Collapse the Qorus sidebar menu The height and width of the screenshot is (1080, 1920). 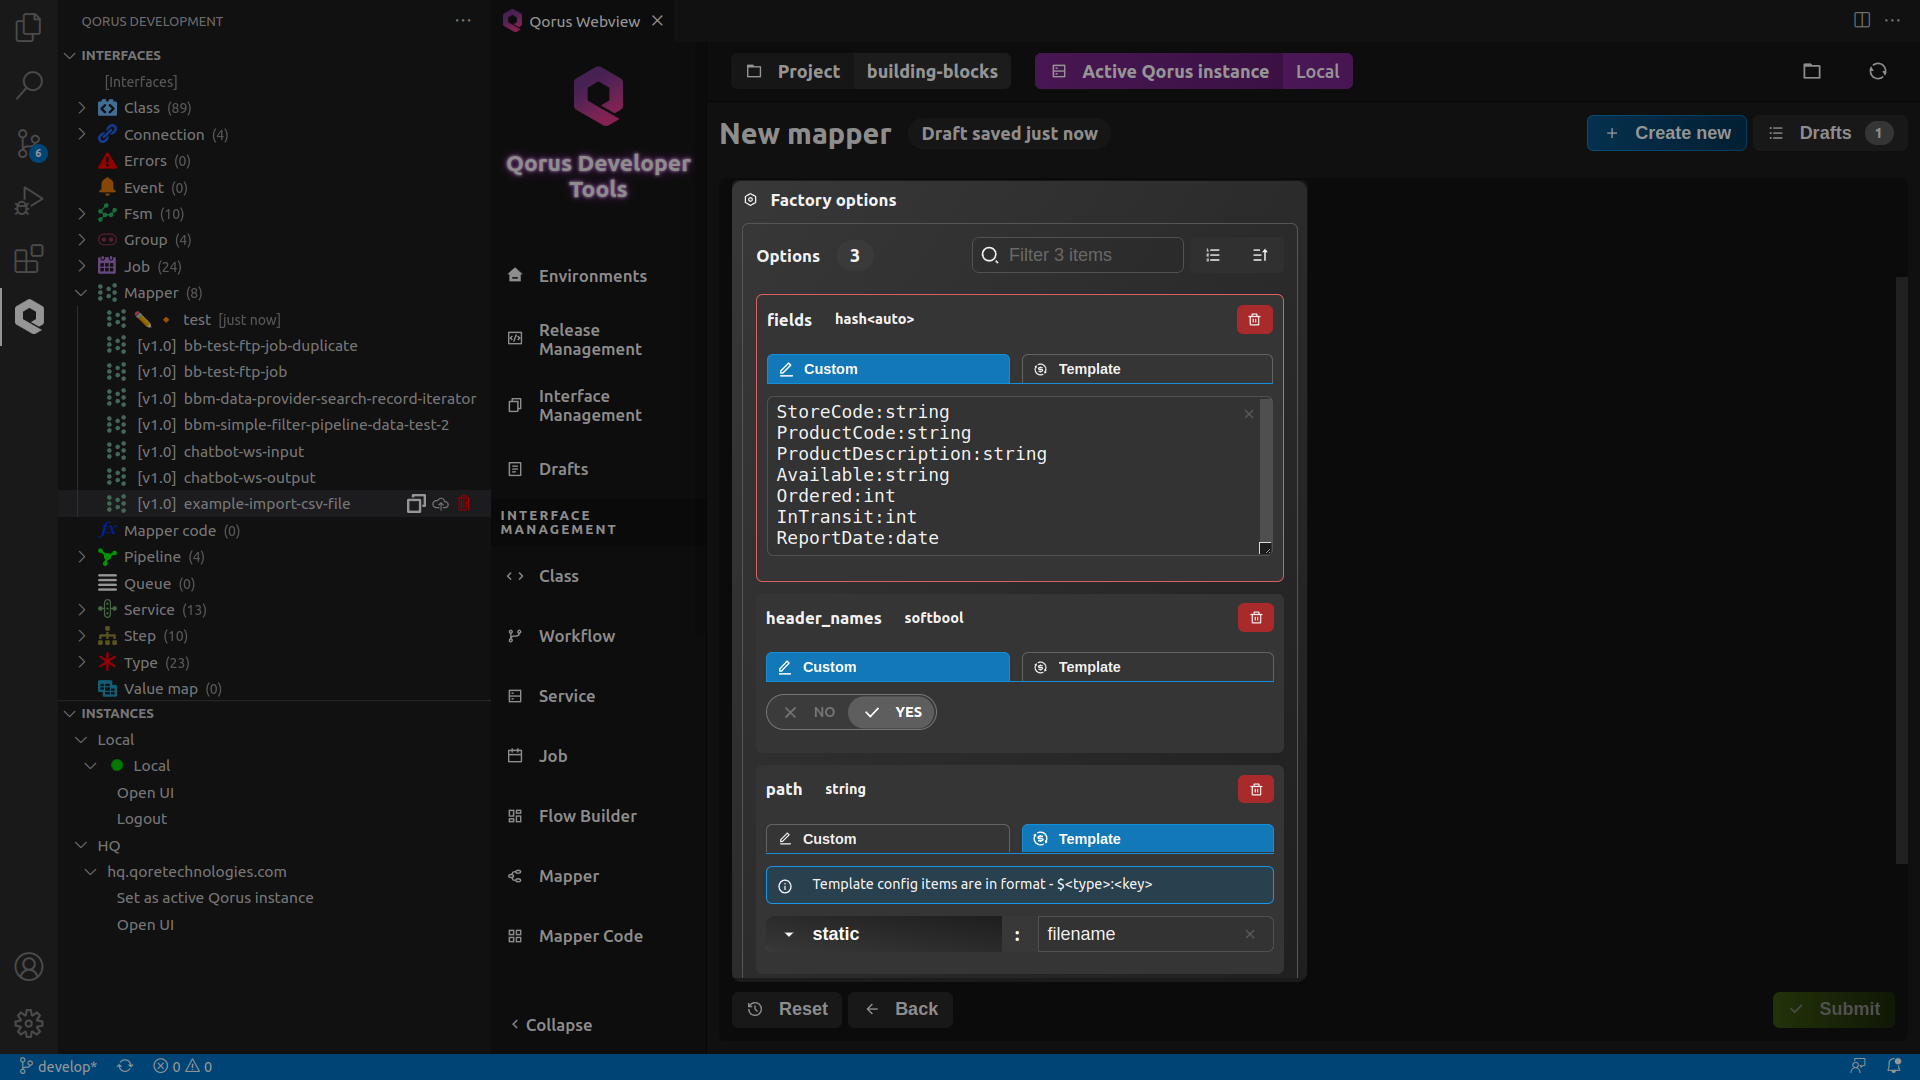coord(552,1025)
